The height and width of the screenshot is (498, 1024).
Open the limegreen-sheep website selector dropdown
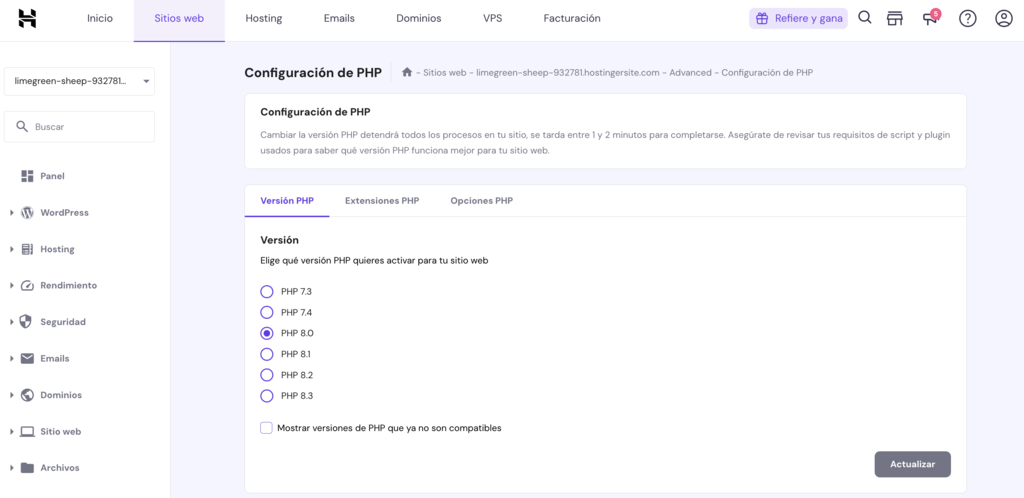(80, 81)
